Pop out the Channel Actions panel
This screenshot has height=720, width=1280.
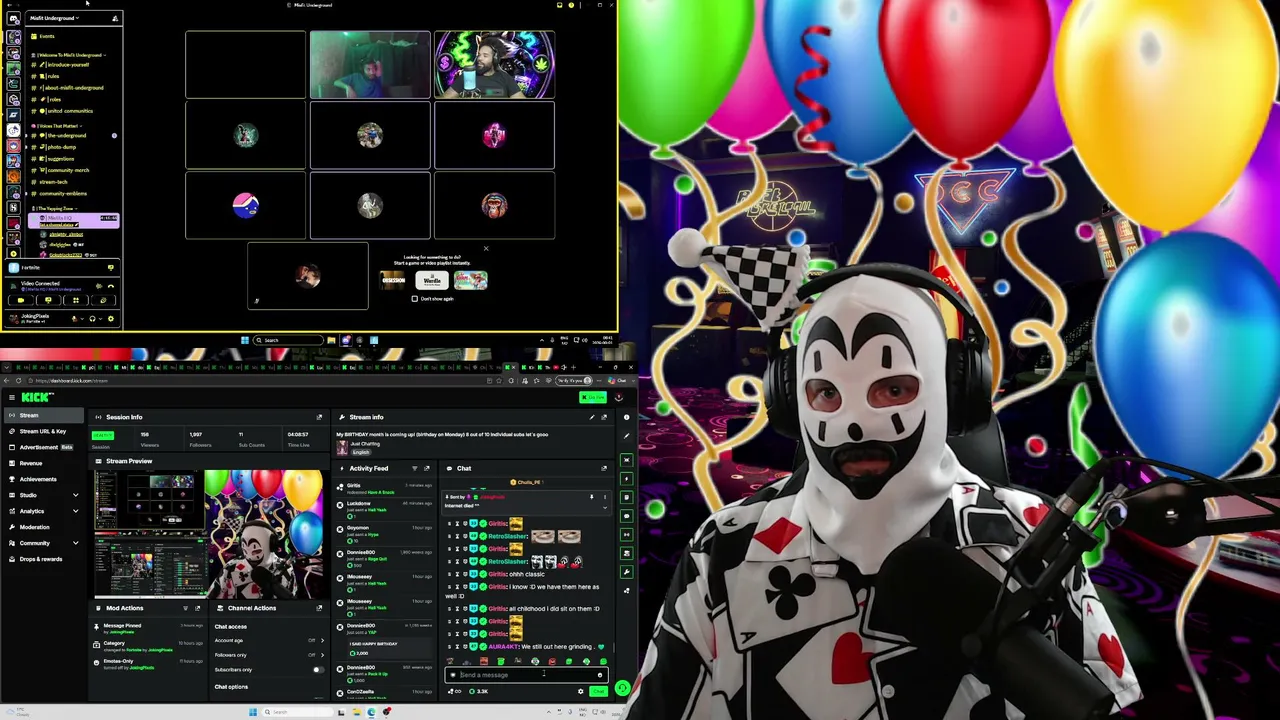point(319,608)
